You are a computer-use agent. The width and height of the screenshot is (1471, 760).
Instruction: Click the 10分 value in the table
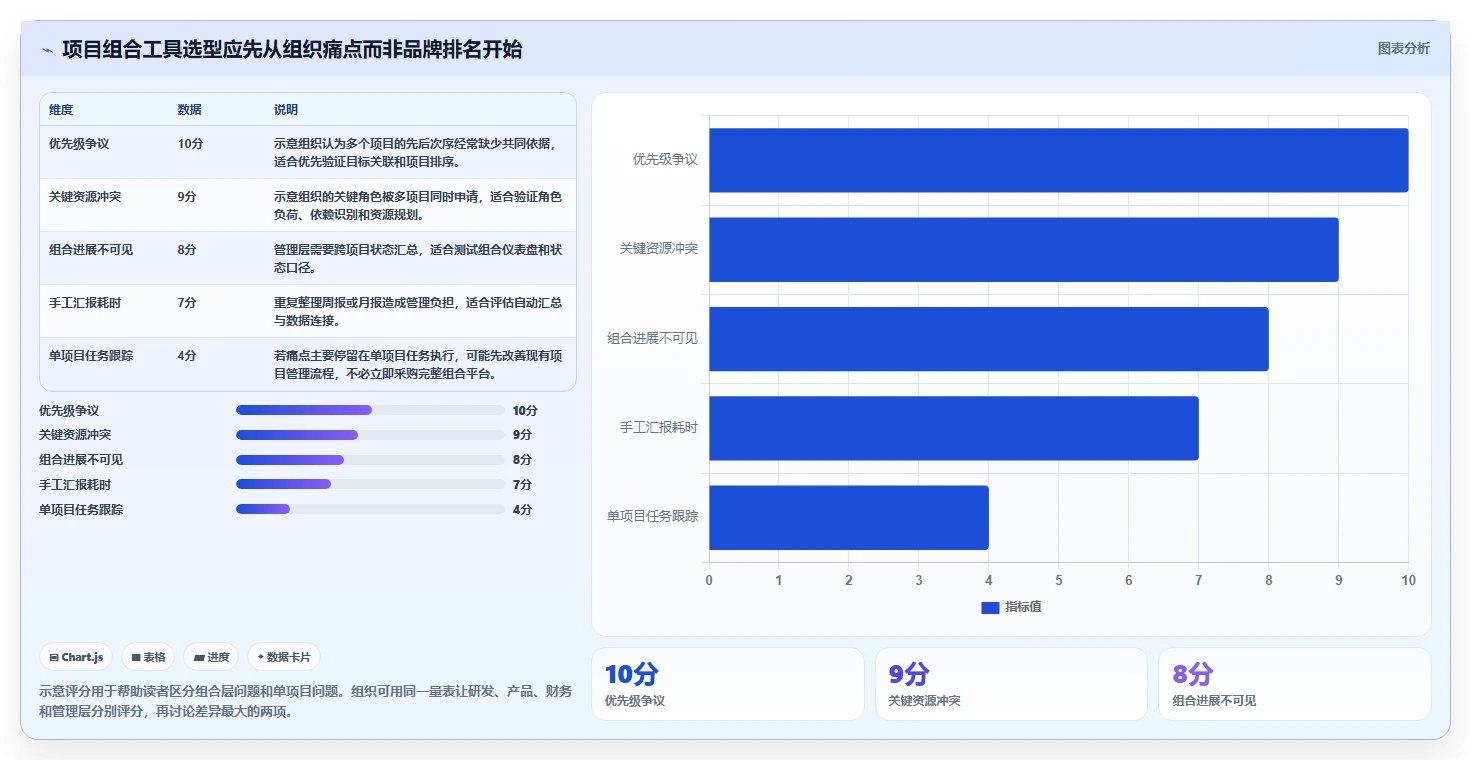coord(190,144)
